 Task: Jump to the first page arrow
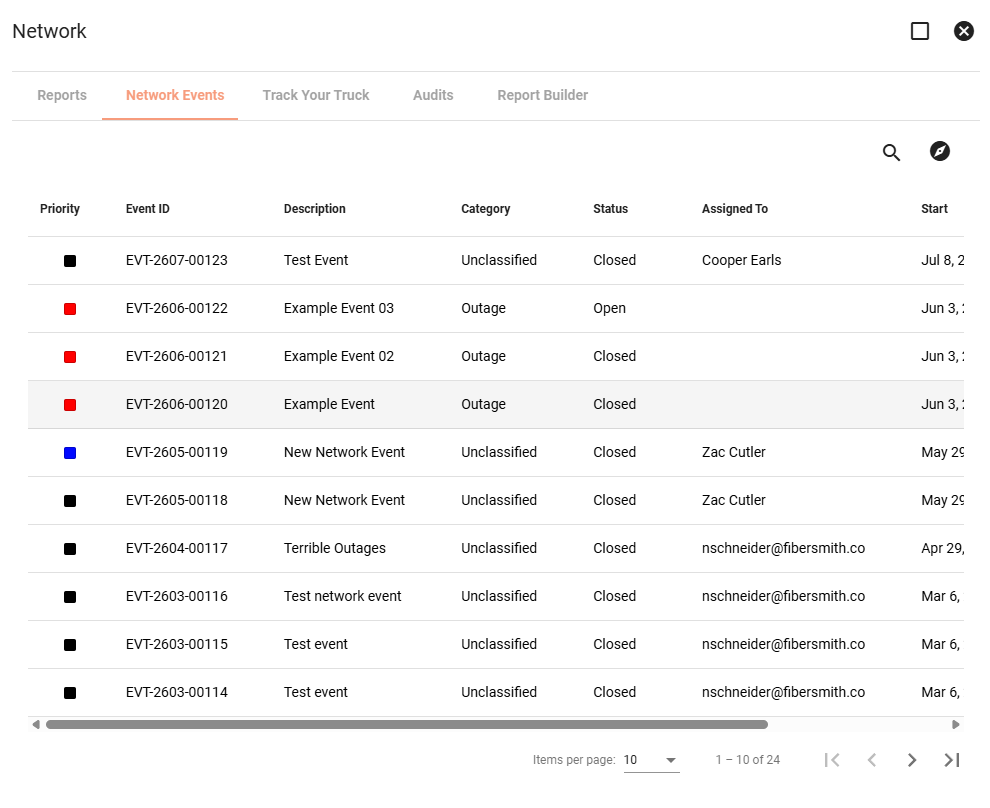(832, 760)
